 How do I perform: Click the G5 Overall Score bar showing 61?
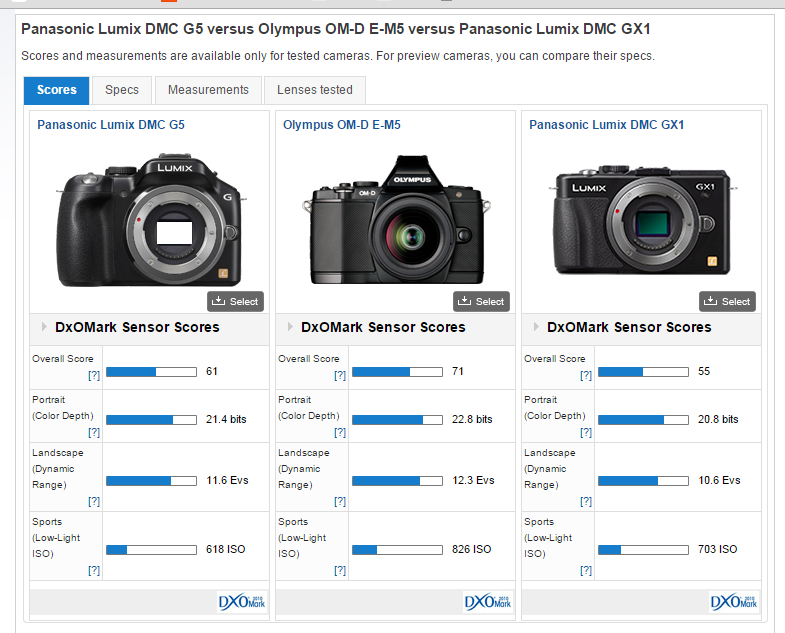pyautogui.click(x=151, y=372)
